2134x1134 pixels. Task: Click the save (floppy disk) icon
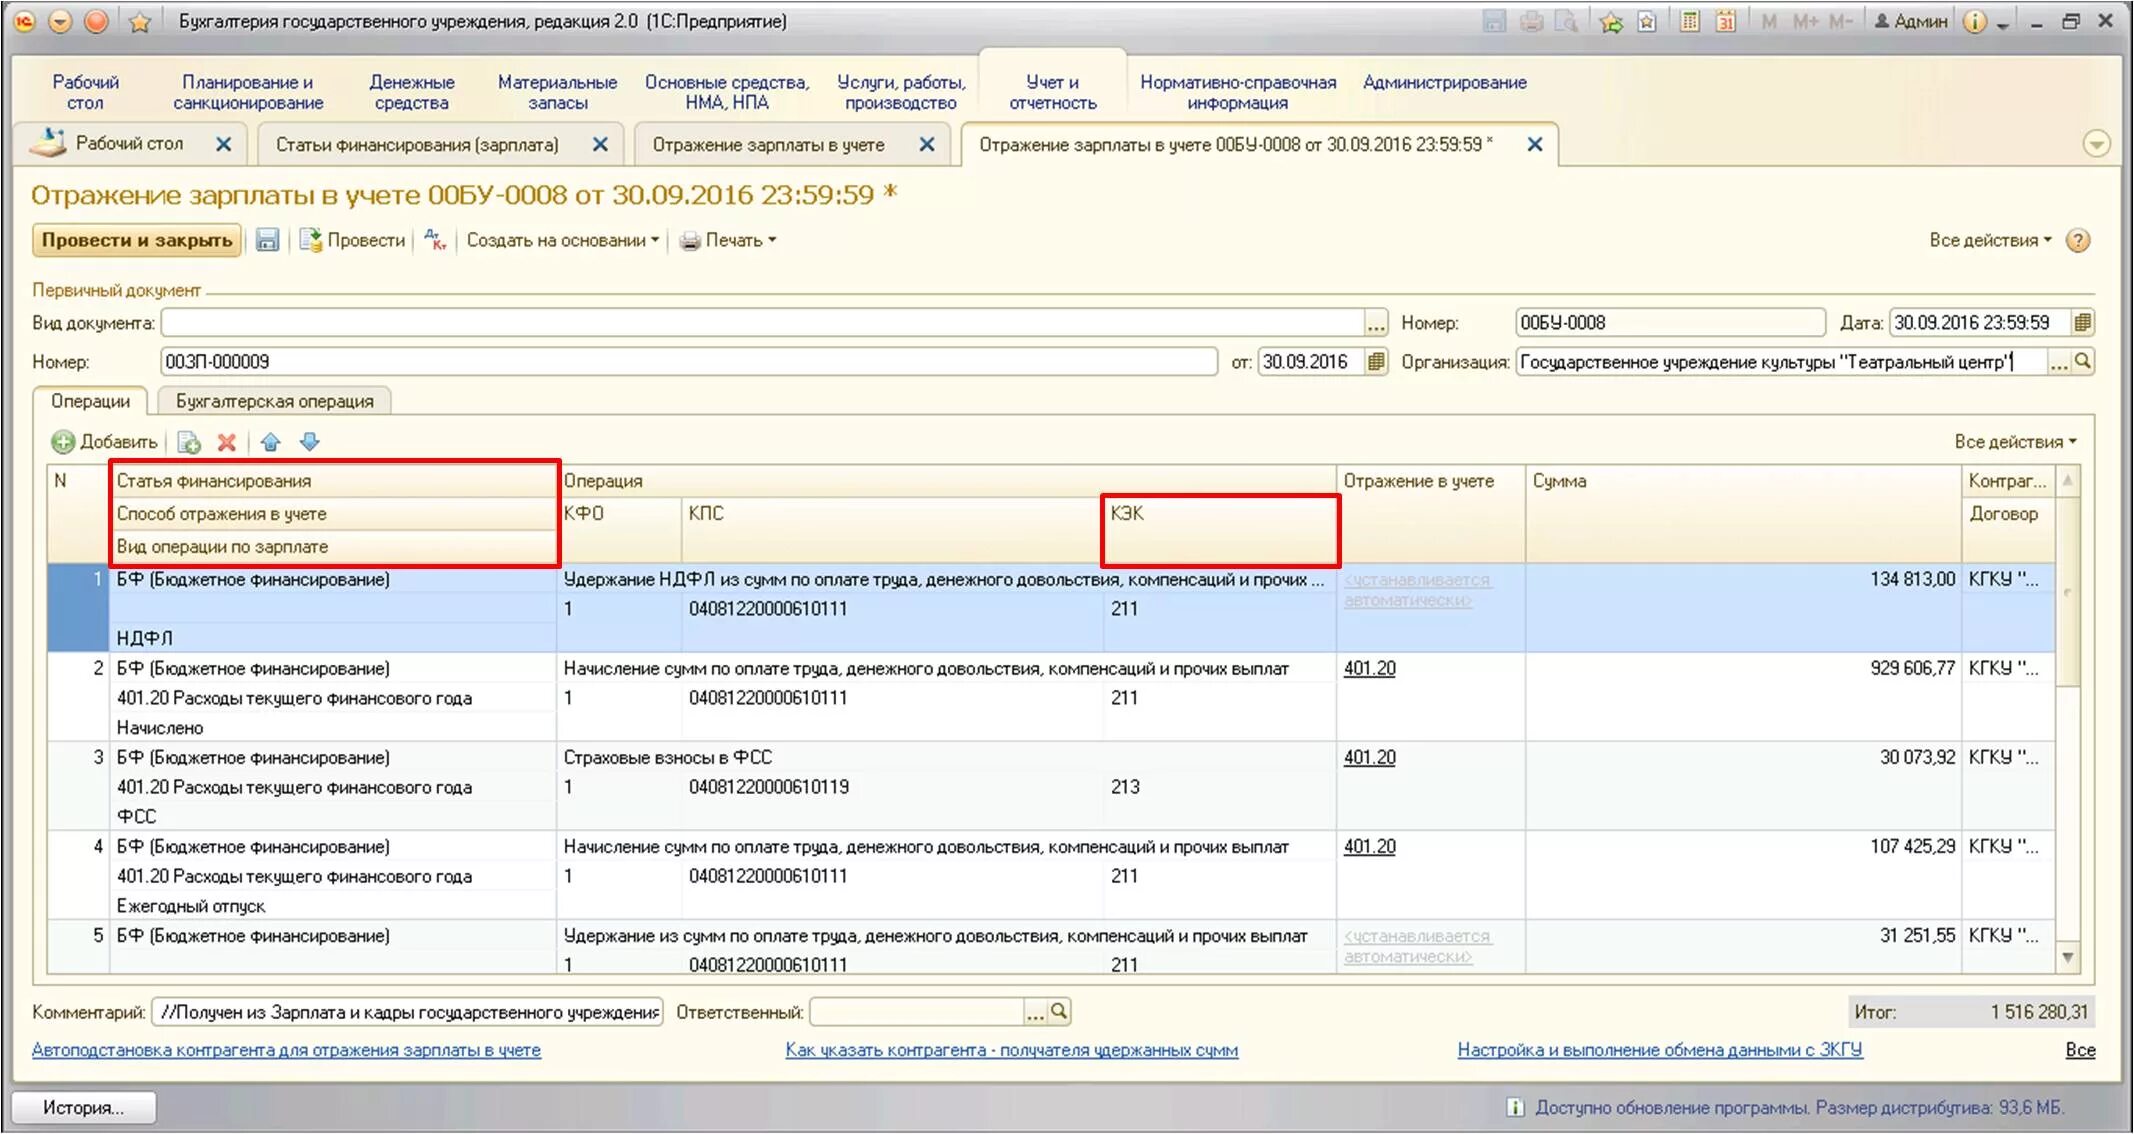[x=267, y=241]
